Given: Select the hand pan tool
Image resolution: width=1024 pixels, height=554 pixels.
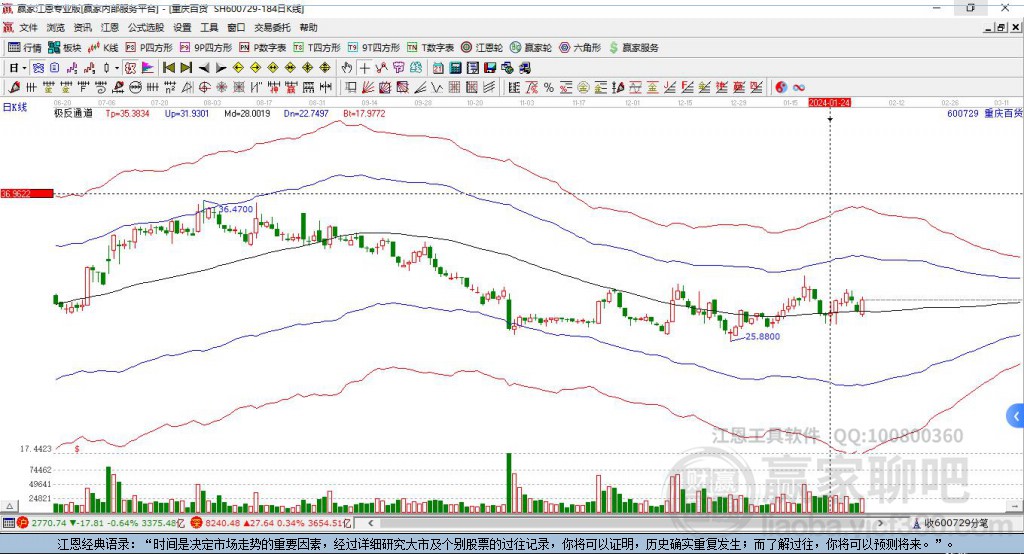Looking at the screenshot, I should pyautogui.click(x=347, y=68).
